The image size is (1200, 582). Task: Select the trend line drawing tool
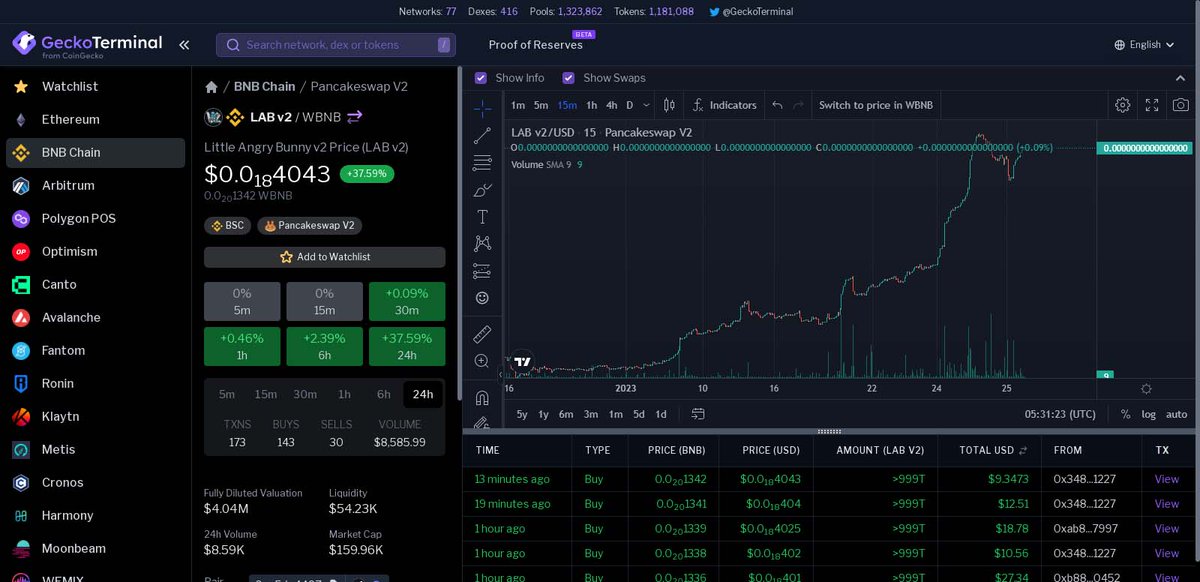[x=482, y=135]
